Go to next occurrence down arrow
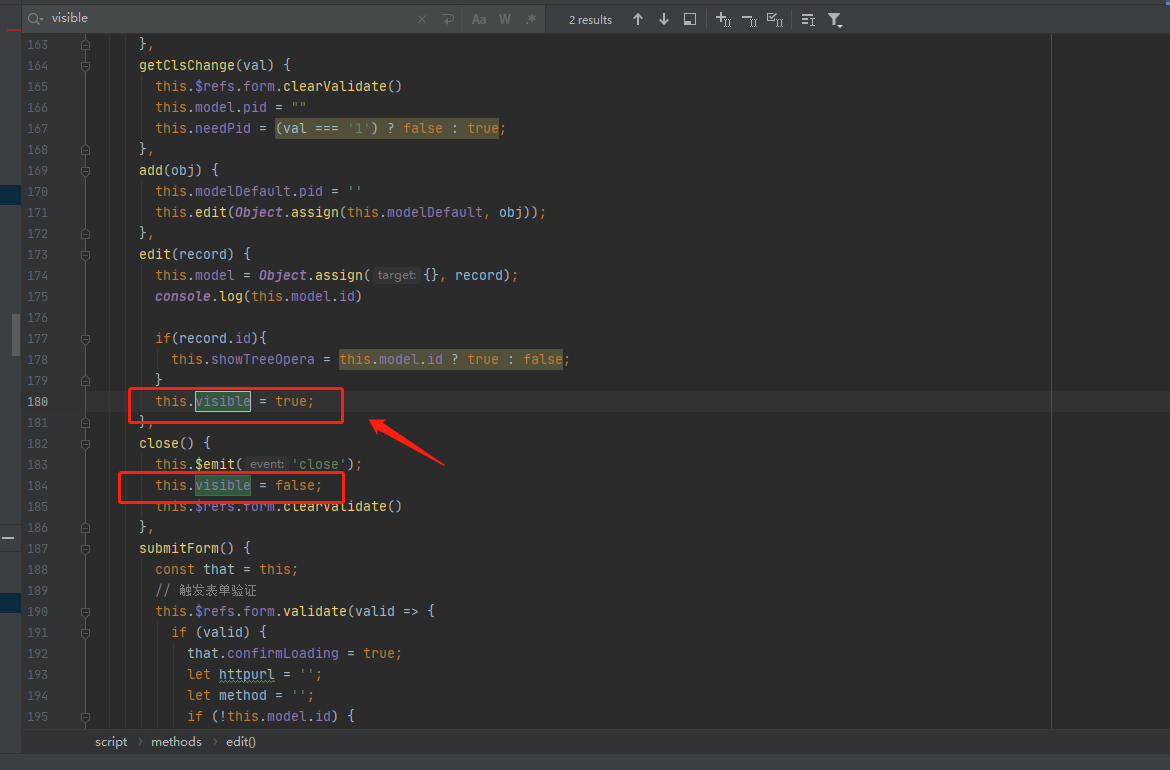Viewport: 1170px width, 770px height. pyautogui.click(x=663, y=19)
